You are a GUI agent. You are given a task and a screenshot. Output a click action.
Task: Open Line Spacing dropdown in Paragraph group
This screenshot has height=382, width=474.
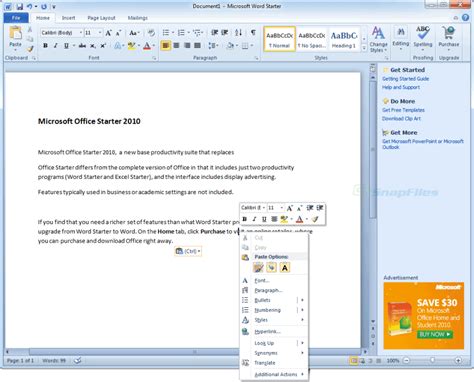click(x=213, y=46)
